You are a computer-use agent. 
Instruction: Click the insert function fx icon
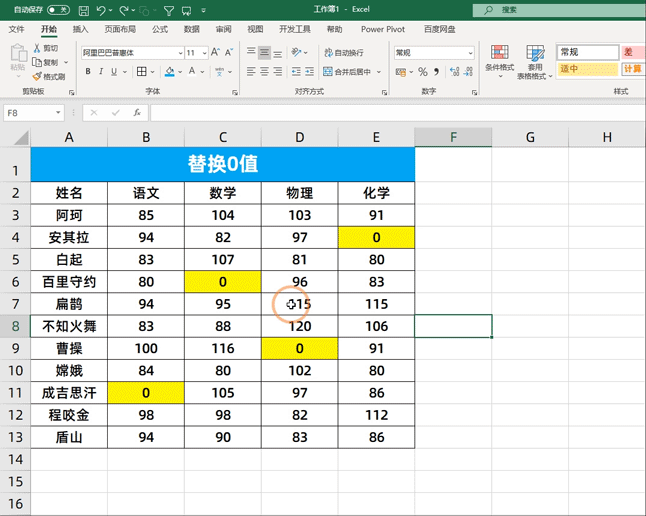pos(137,113)
